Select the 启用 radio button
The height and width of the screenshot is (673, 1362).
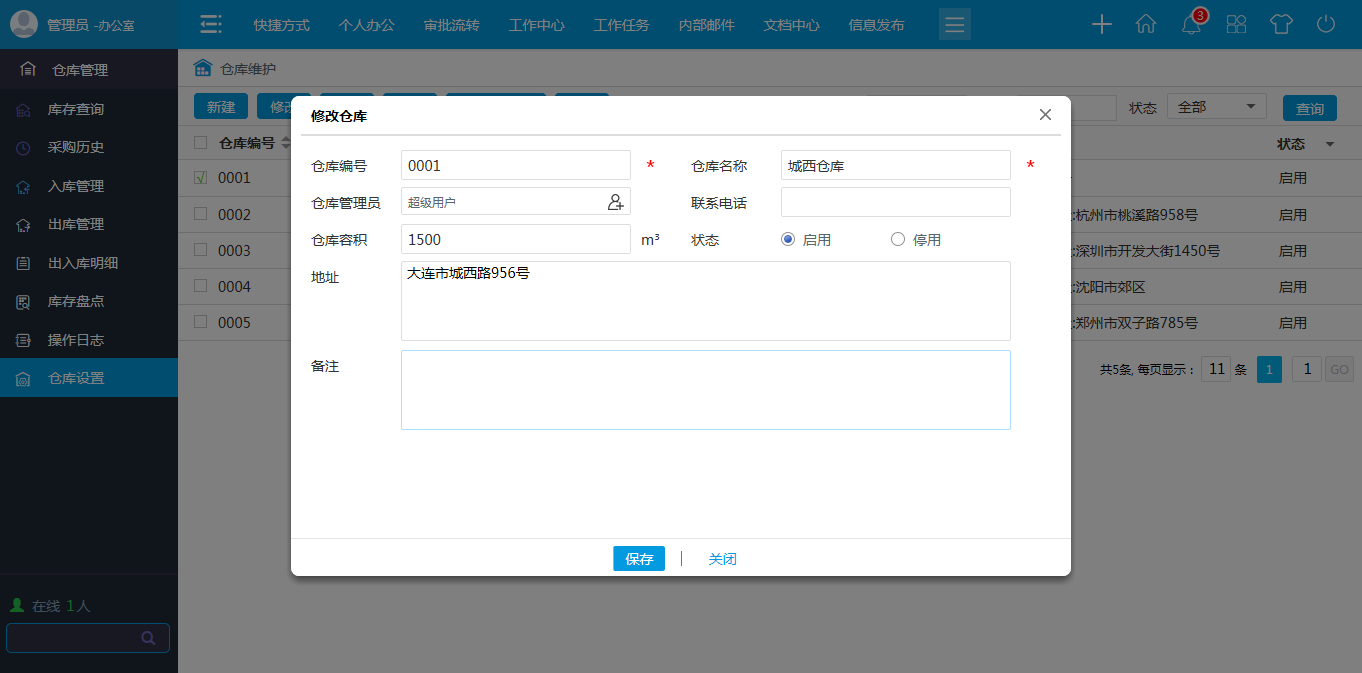tap(788, 239)
